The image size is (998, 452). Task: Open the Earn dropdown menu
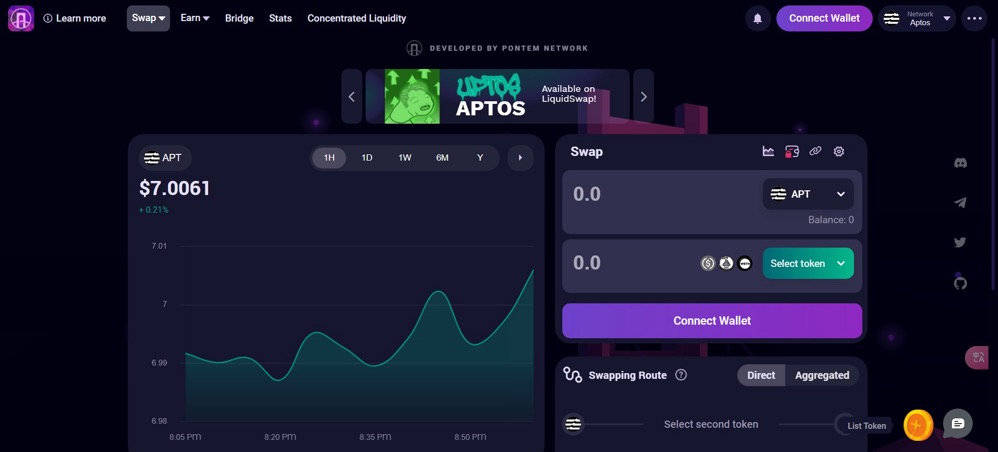195,18
